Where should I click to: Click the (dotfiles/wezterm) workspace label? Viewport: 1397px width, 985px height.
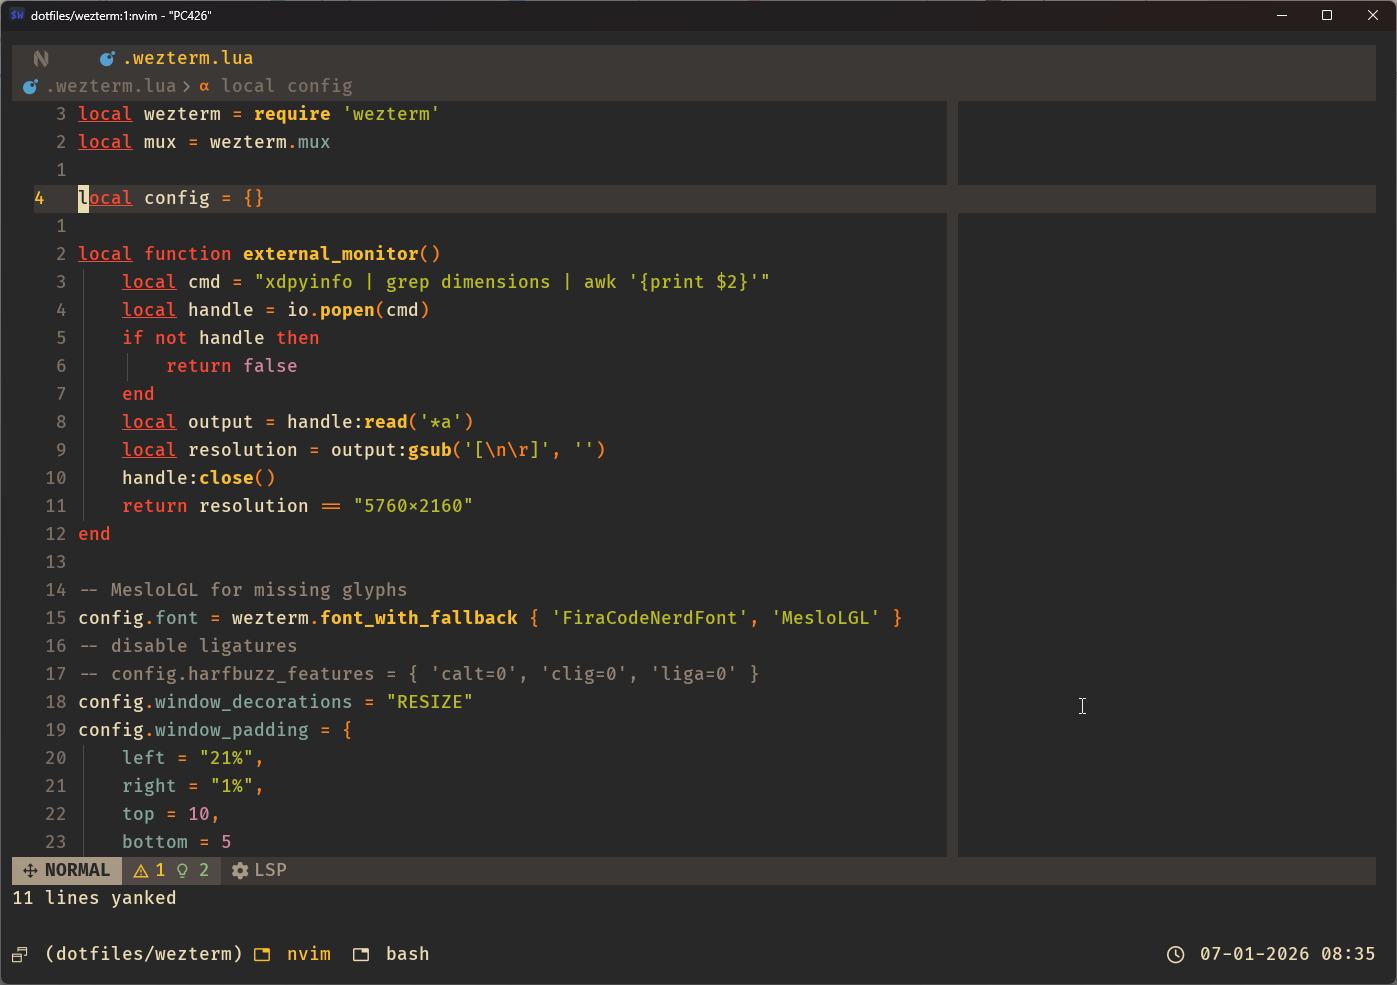tap(144, 954)
